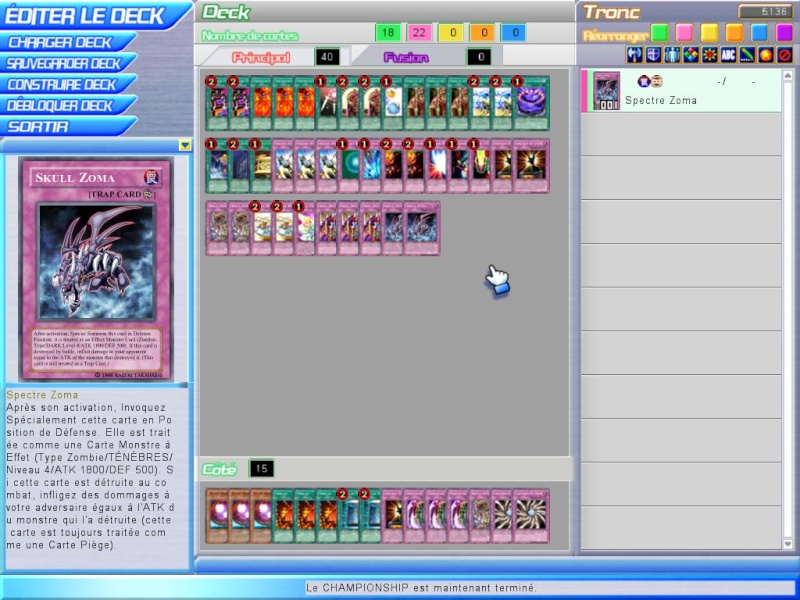
Task: Click the large Skull Zoma card preview
Action: pos(96,269)
